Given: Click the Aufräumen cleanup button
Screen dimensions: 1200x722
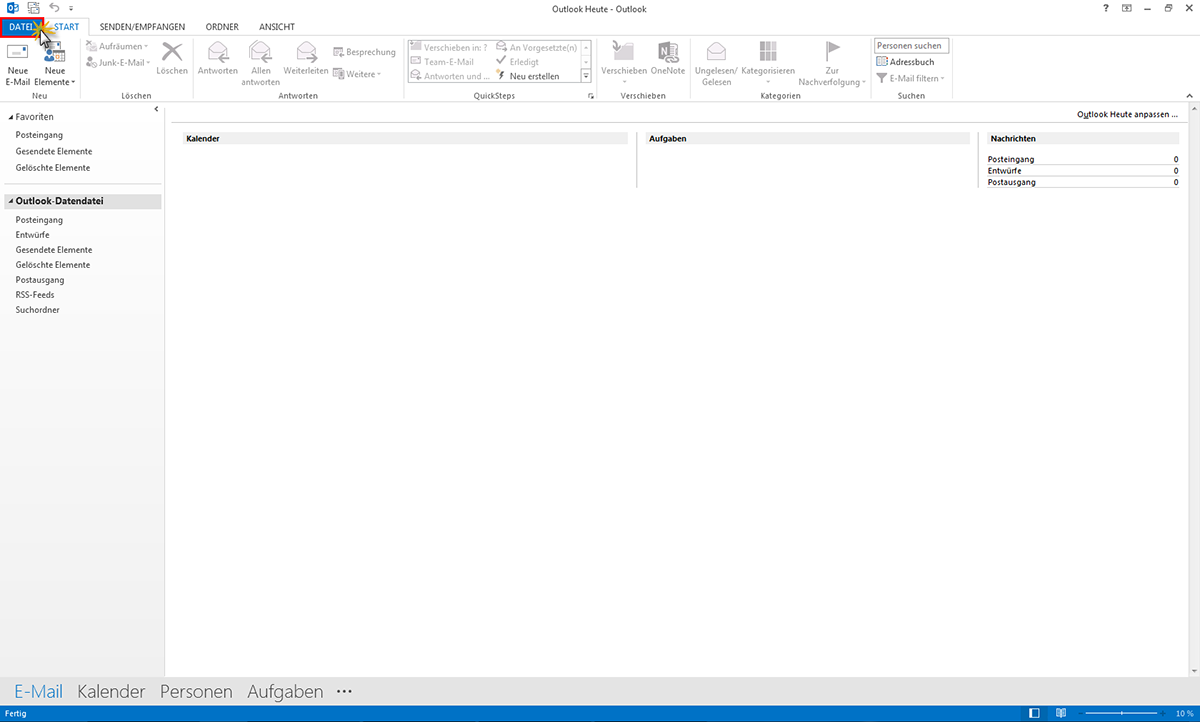Looking at the screenshot, I should pos(117,47).
